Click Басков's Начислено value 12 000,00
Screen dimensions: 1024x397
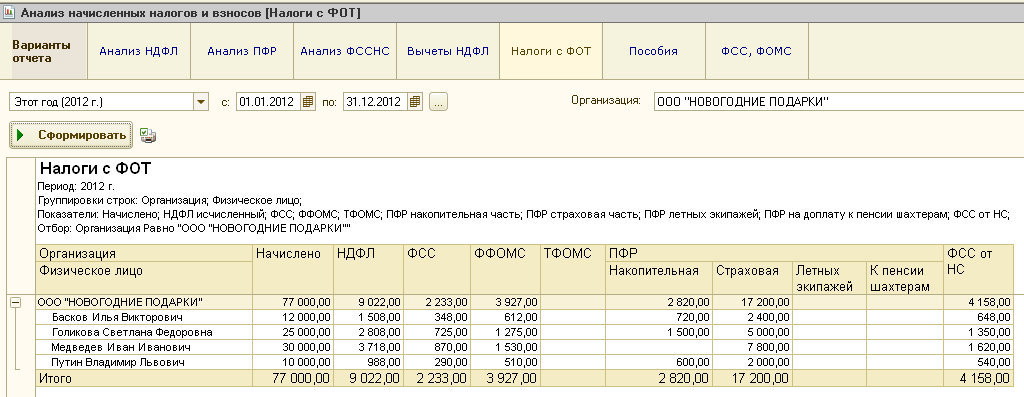pos(306,317)
